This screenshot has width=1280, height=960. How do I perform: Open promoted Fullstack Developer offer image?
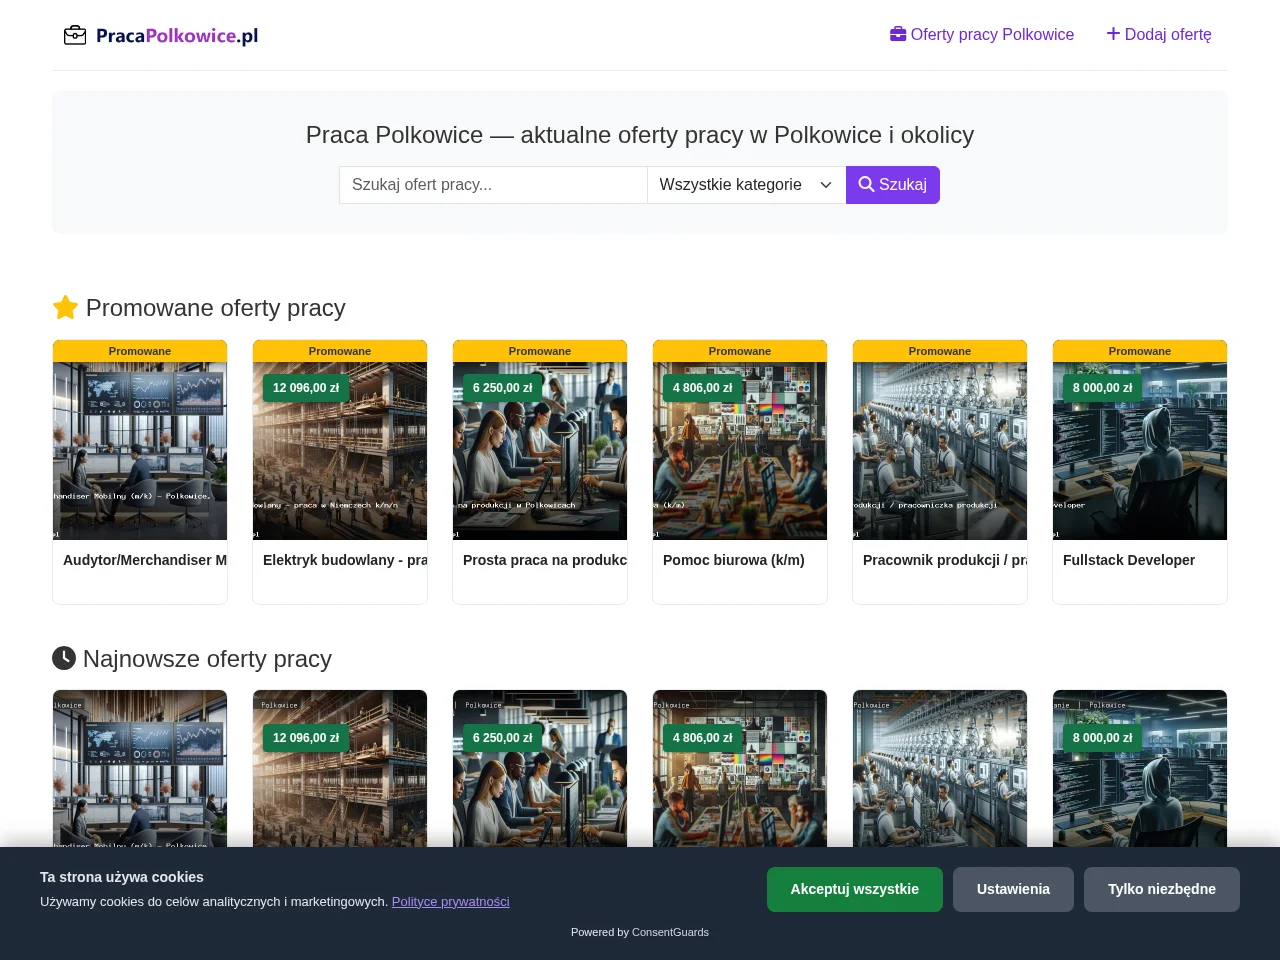point(1140,451)
